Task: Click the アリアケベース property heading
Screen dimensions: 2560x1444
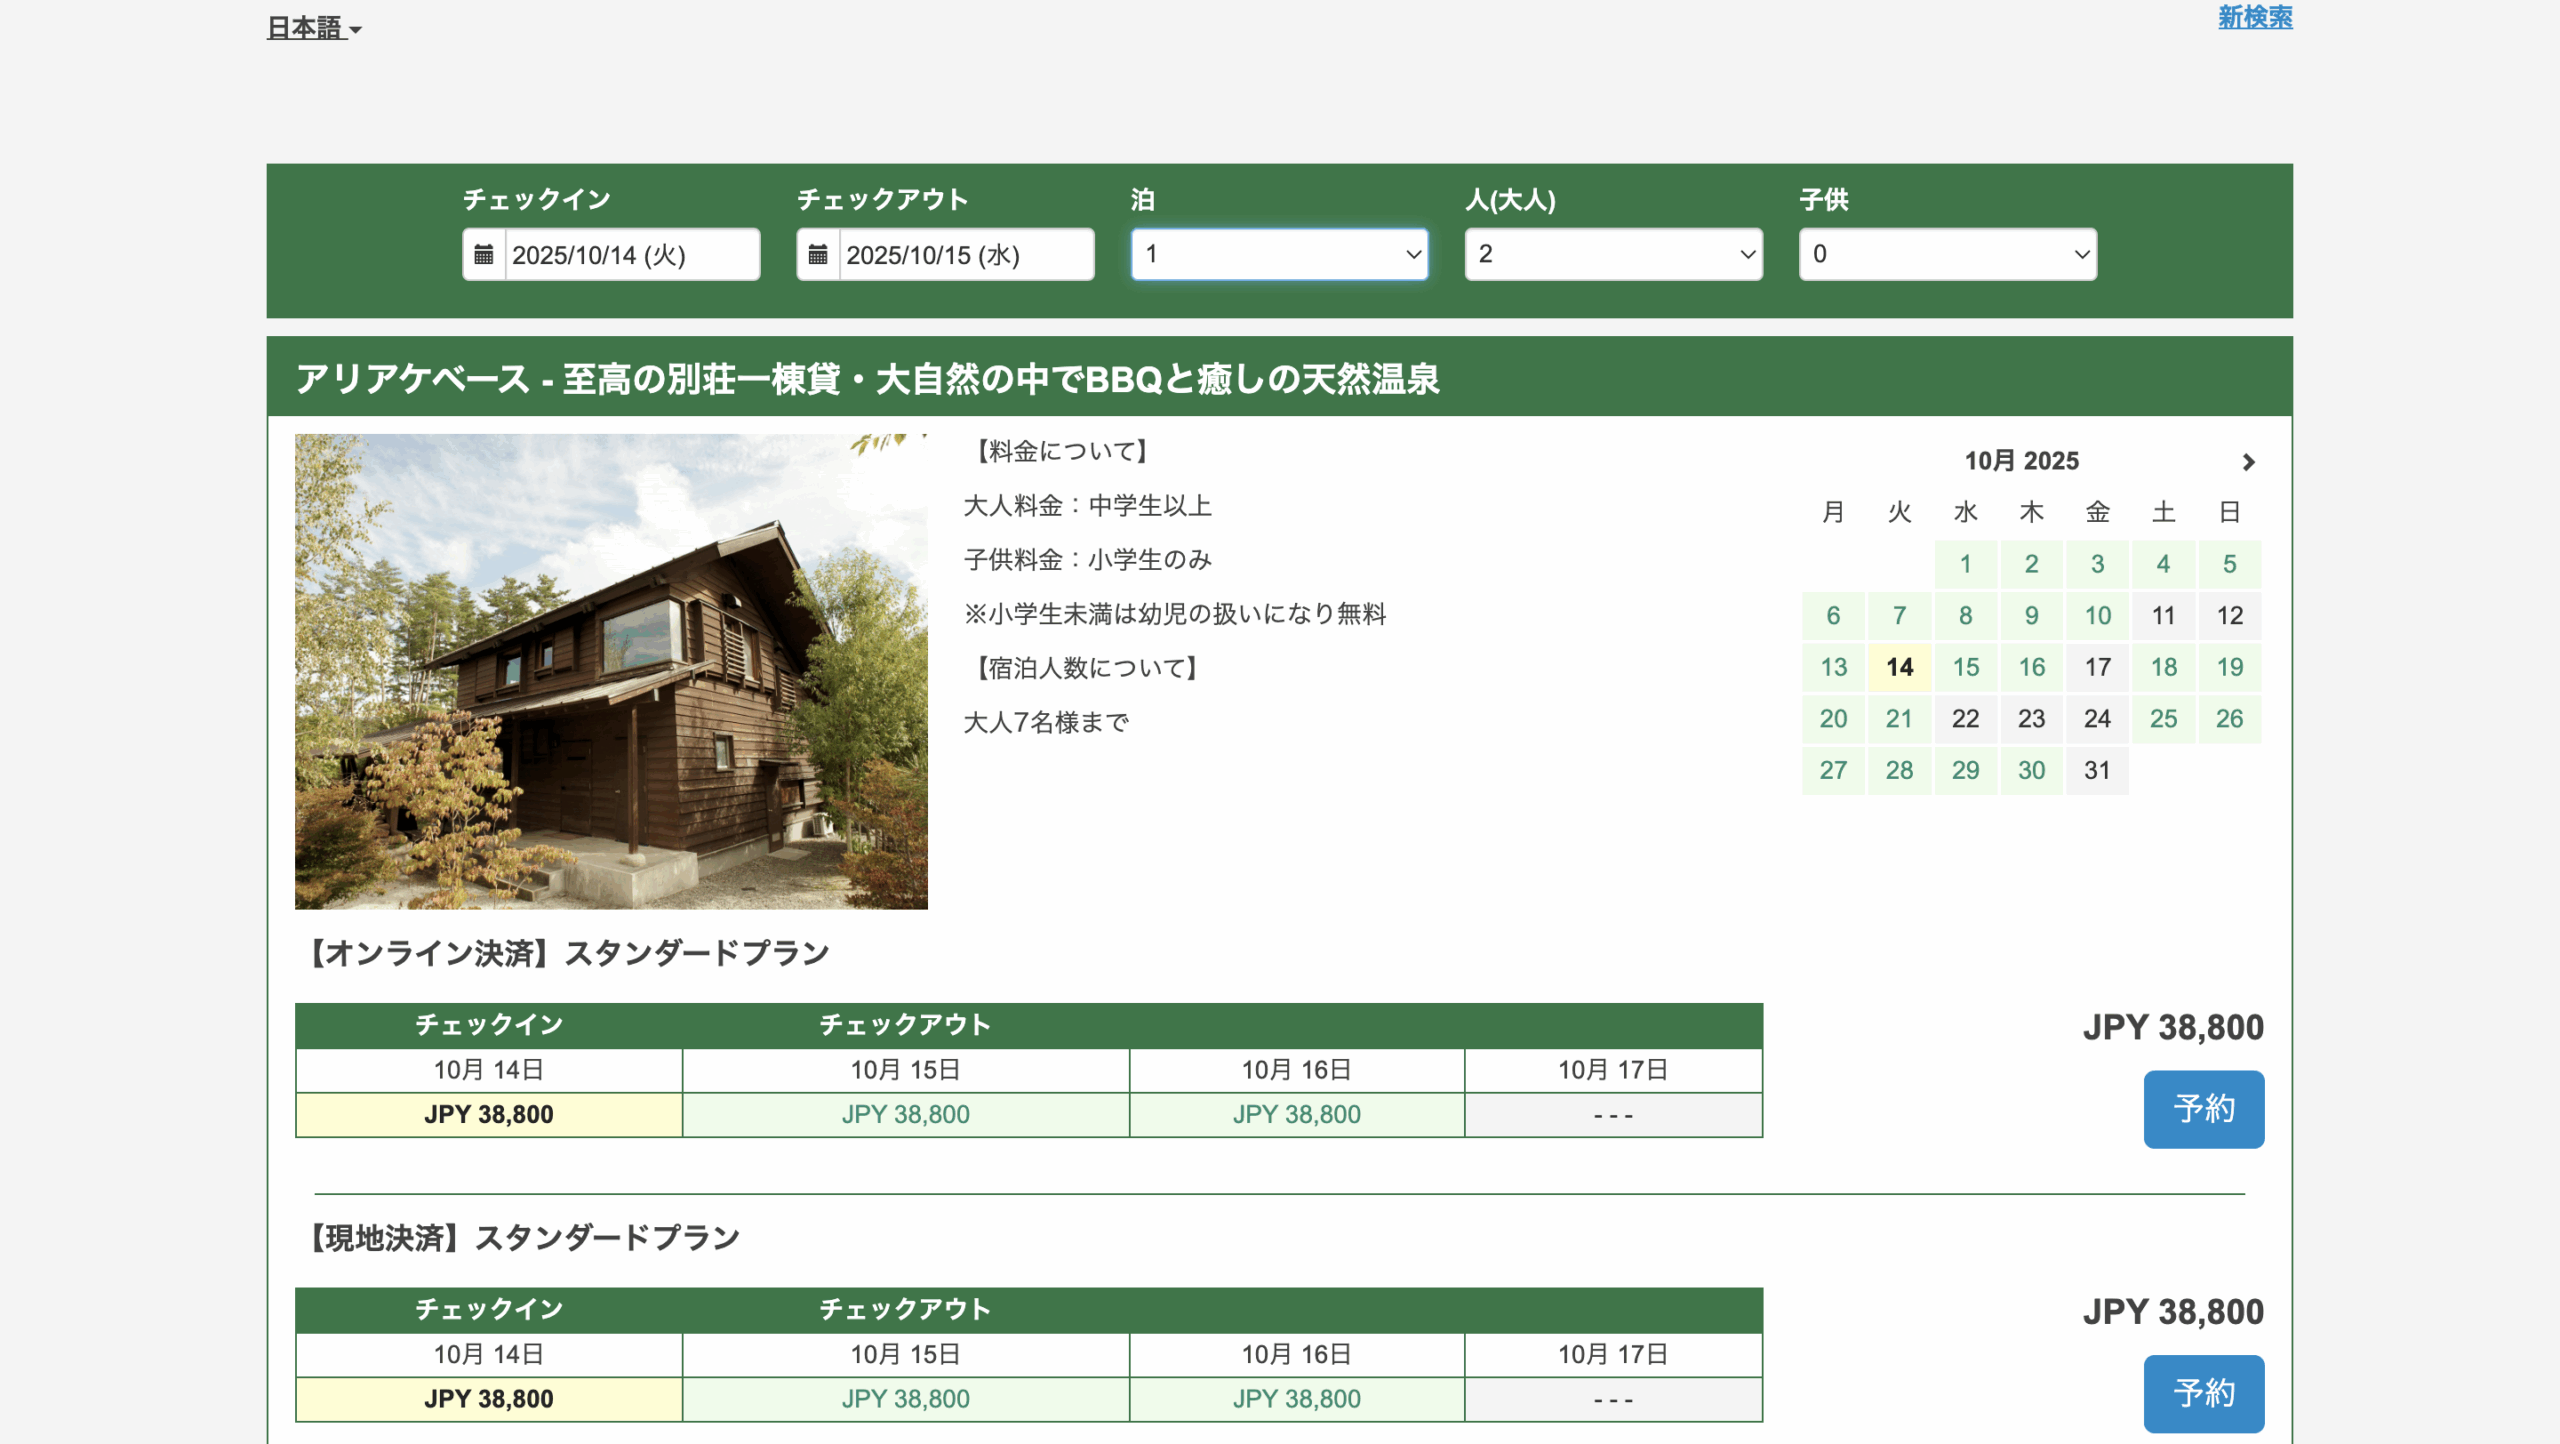Action: click(867, 379)
